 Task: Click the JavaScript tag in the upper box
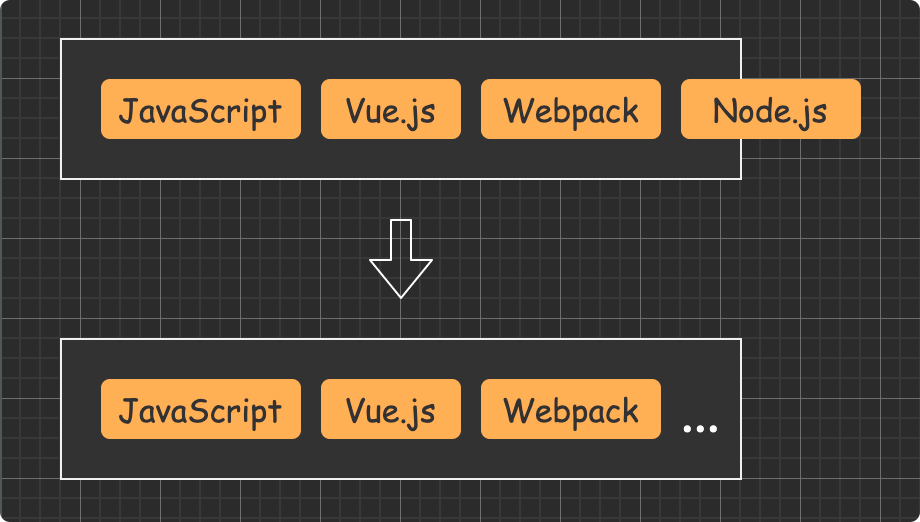click(x=200, y=109)
